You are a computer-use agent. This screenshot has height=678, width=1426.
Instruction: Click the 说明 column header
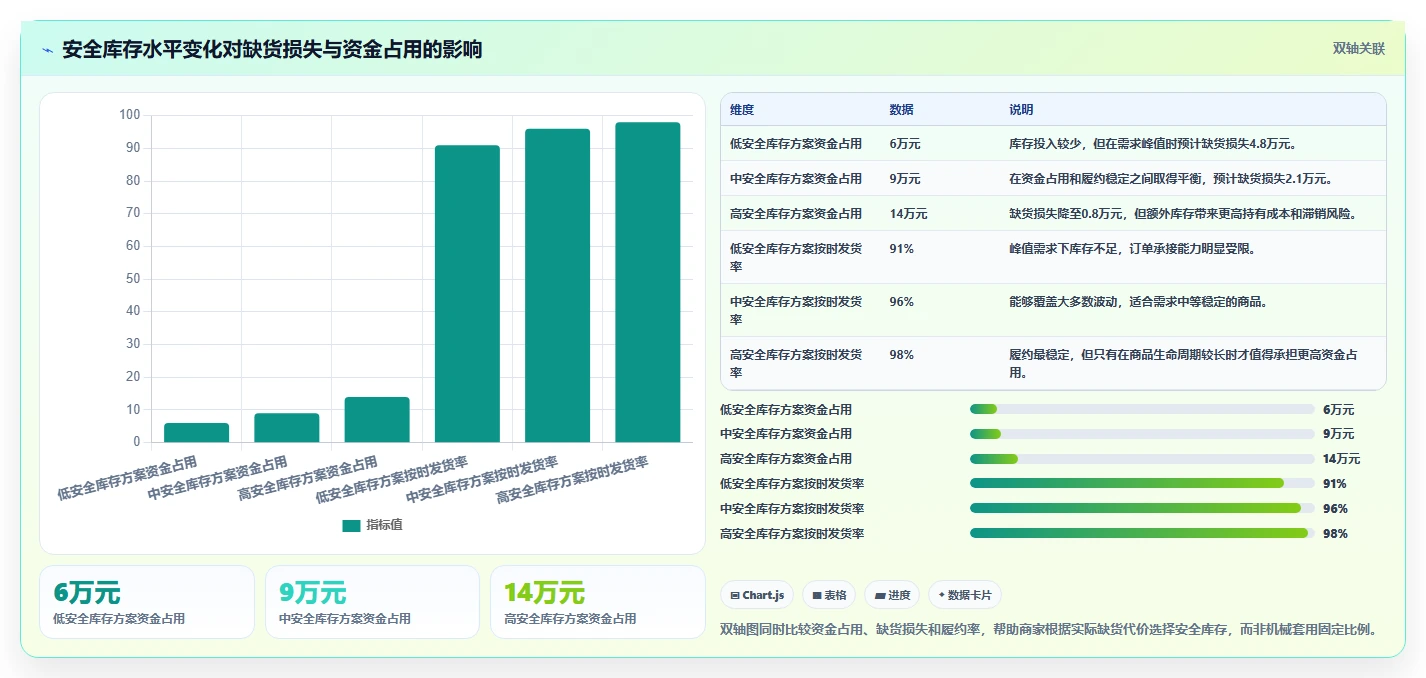1021,109
